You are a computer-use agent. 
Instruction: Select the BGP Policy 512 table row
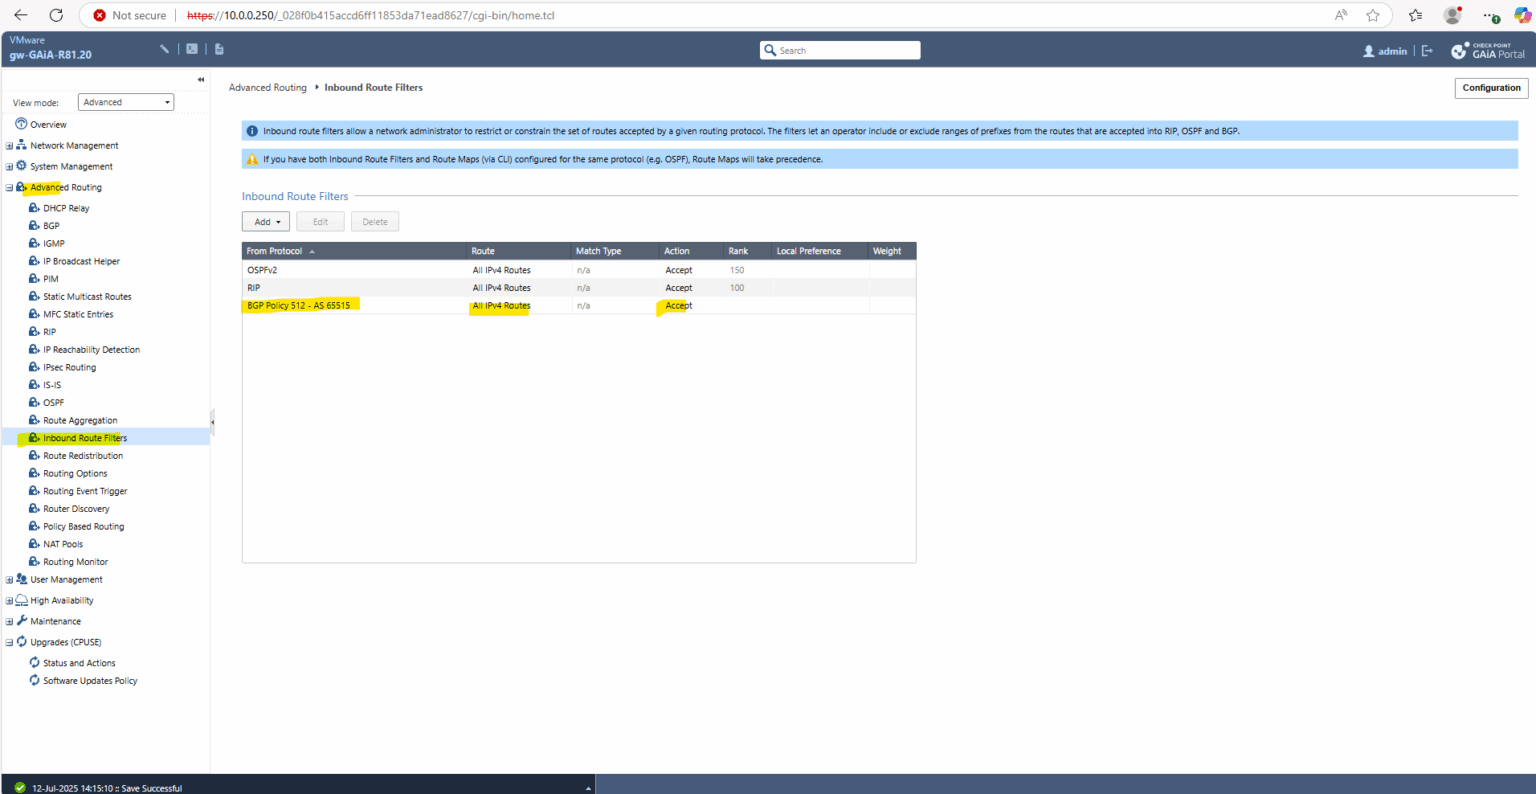click(x=579, y=306)
